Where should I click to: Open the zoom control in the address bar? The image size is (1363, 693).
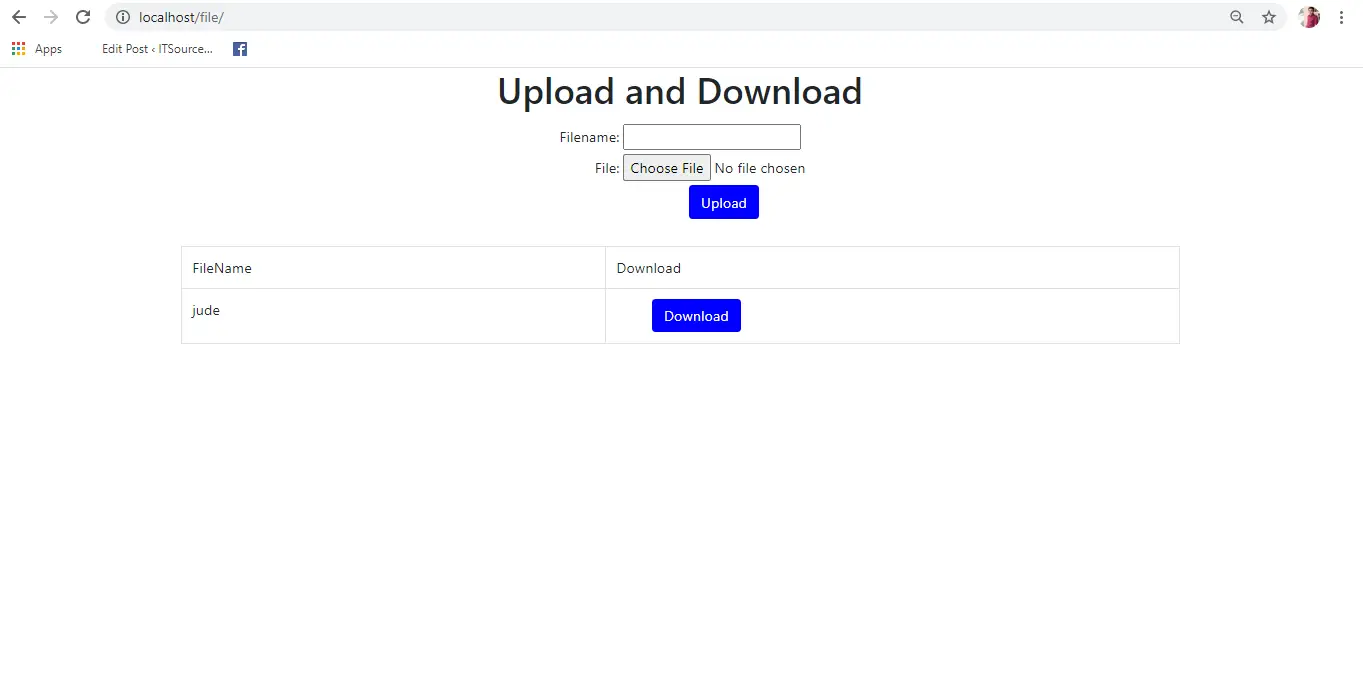coord(1237,17)
